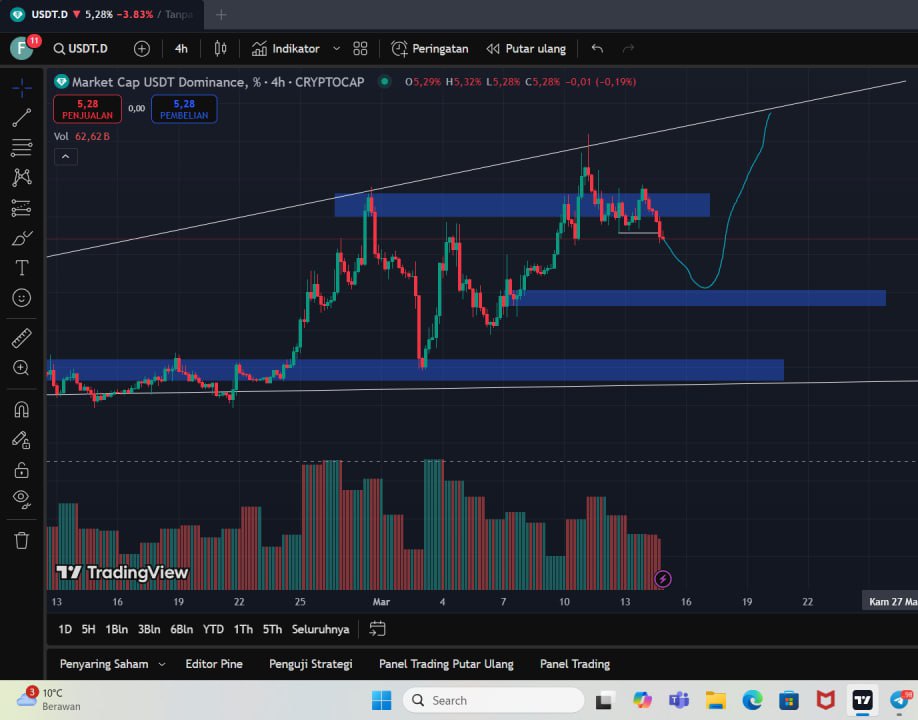Set chart range to Seluruhnya

click(x=320, y=629)
